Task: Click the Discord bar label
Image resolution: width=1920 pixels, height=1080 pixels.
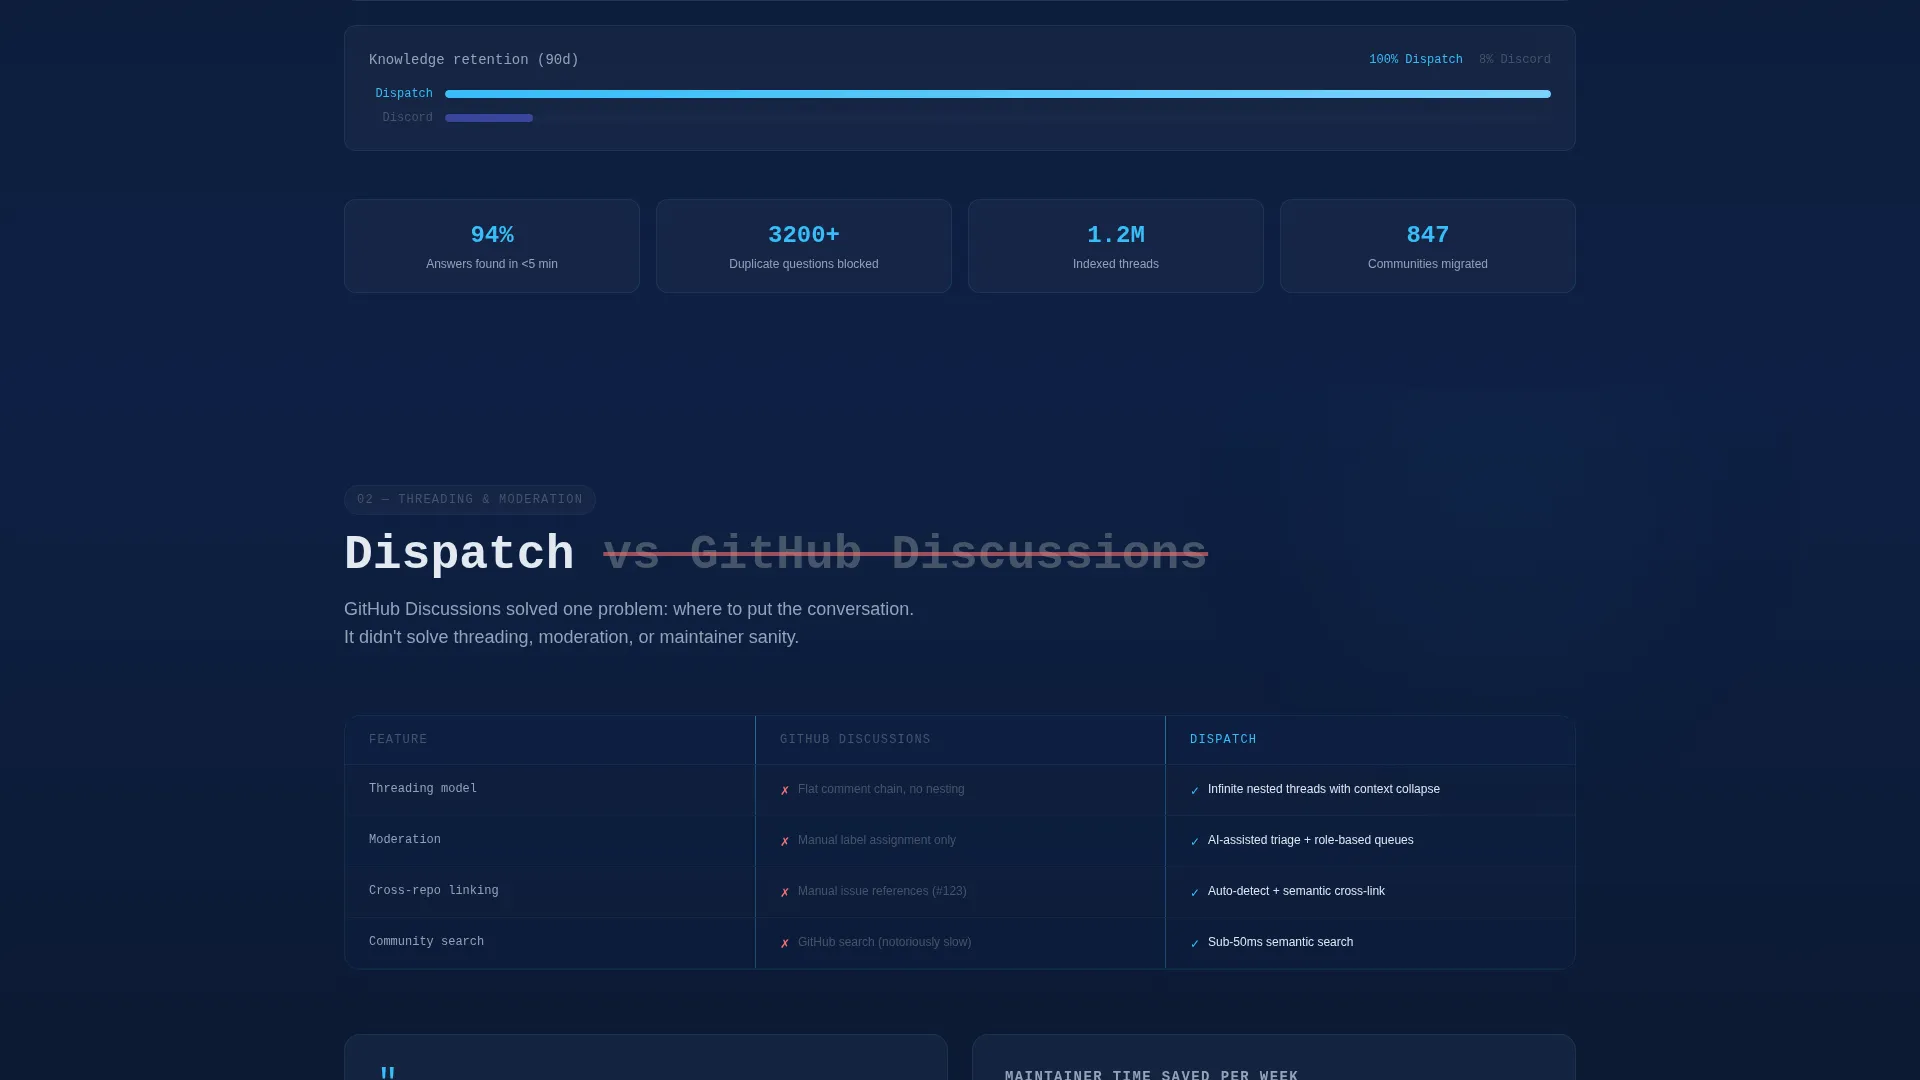Action: pyautogui.click(x=408, y=118)
